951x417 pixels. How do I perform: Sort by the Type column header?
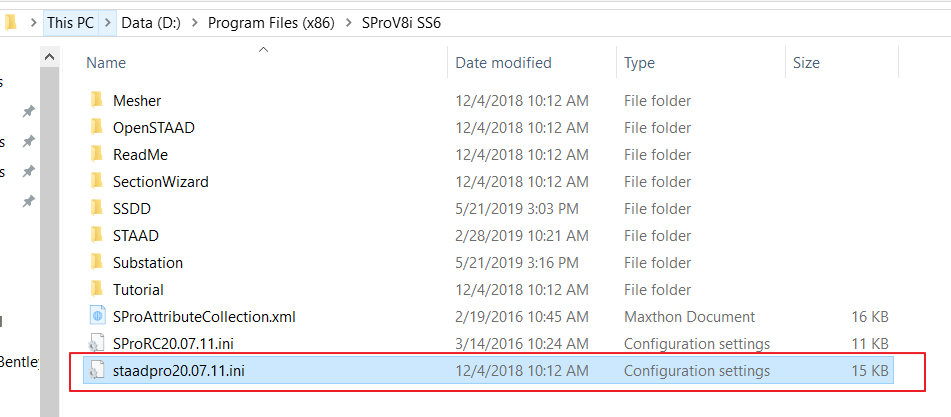tap(639, 63)
